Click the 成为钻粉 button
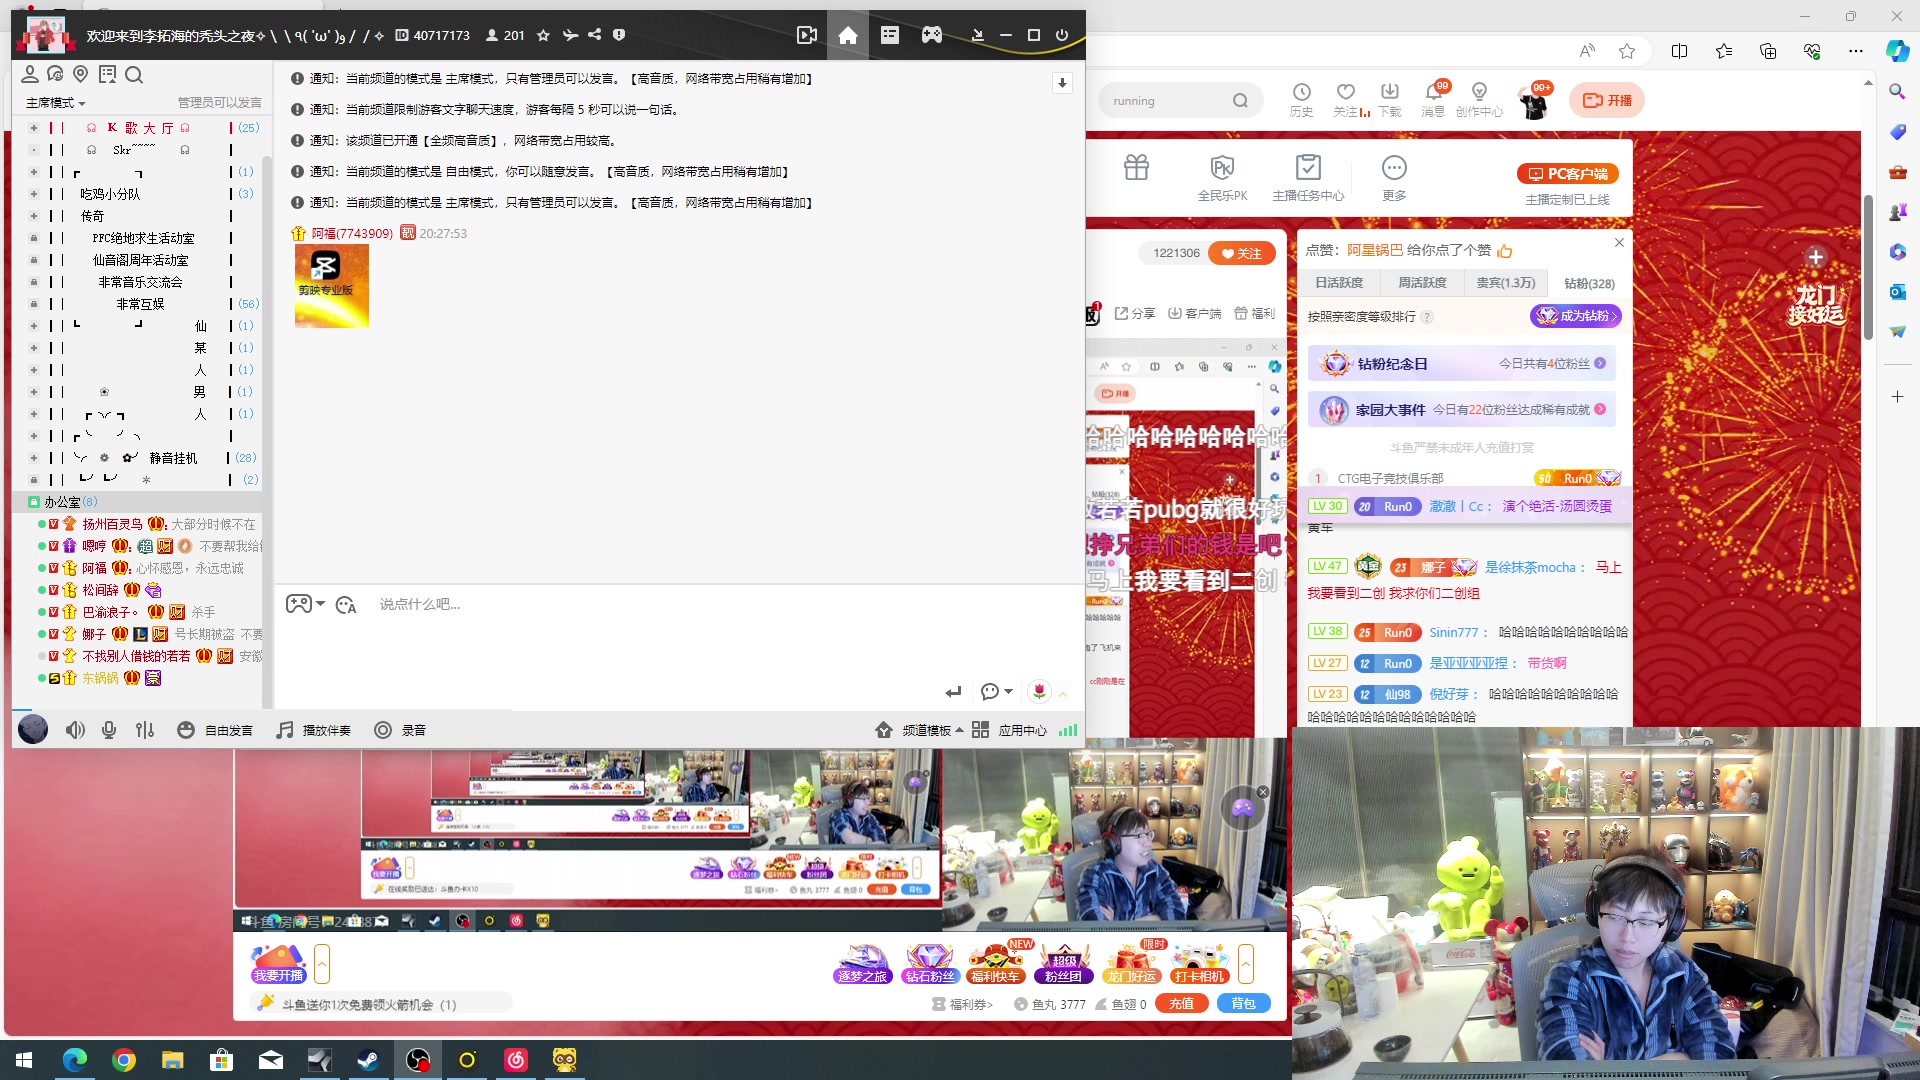1920x1080 pixels. click(x=1576, y=316)
